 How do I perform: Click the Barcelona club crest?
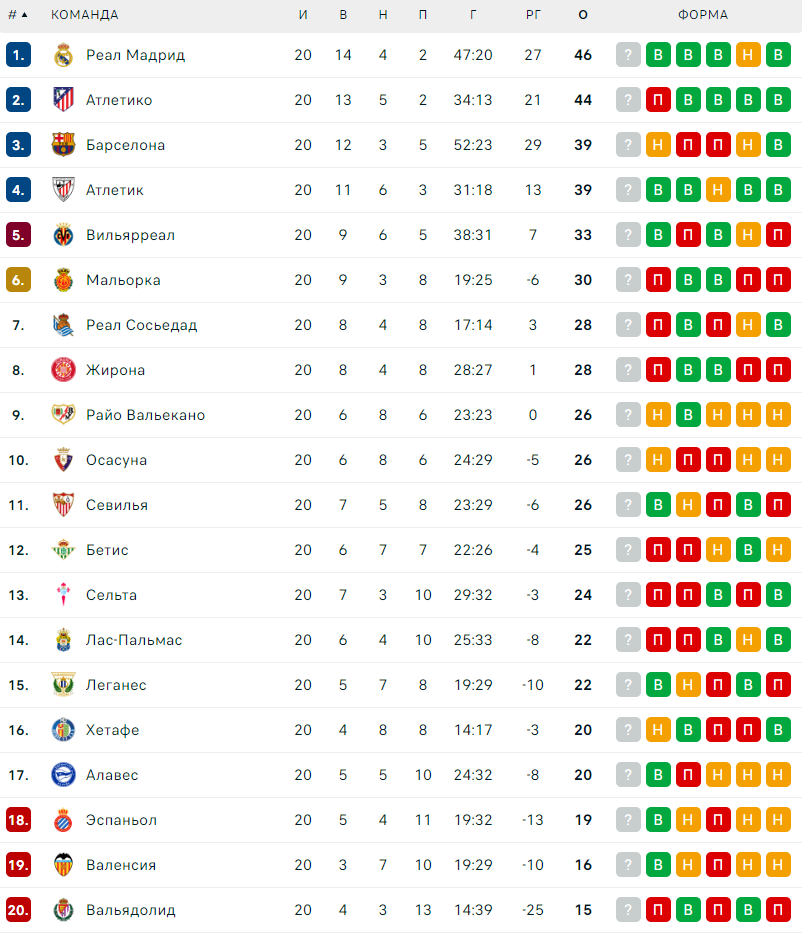point(63,145)
